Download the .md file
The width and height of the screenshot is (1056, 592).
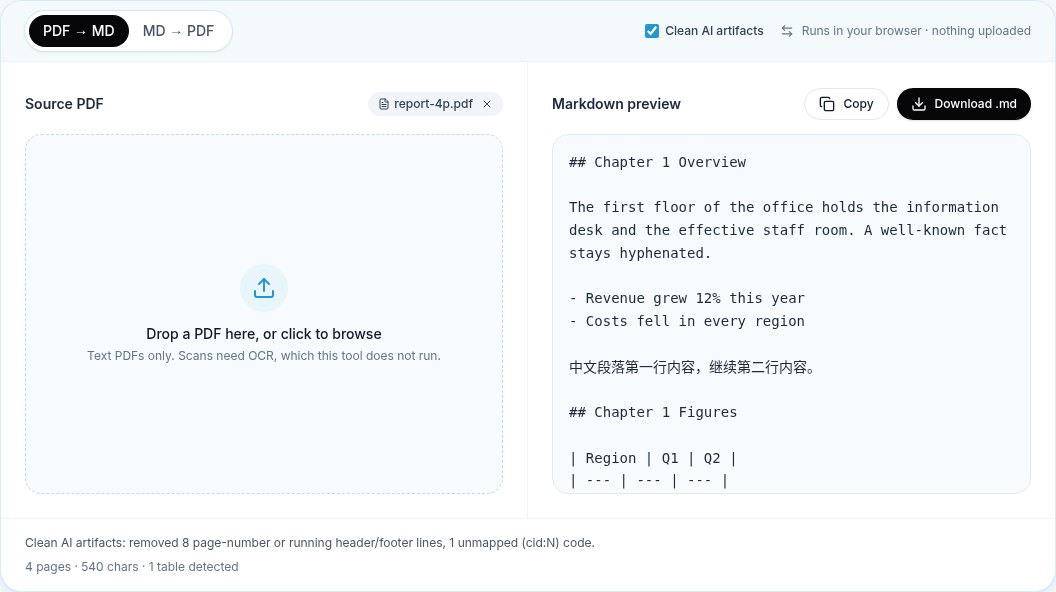tap(964, 104)
